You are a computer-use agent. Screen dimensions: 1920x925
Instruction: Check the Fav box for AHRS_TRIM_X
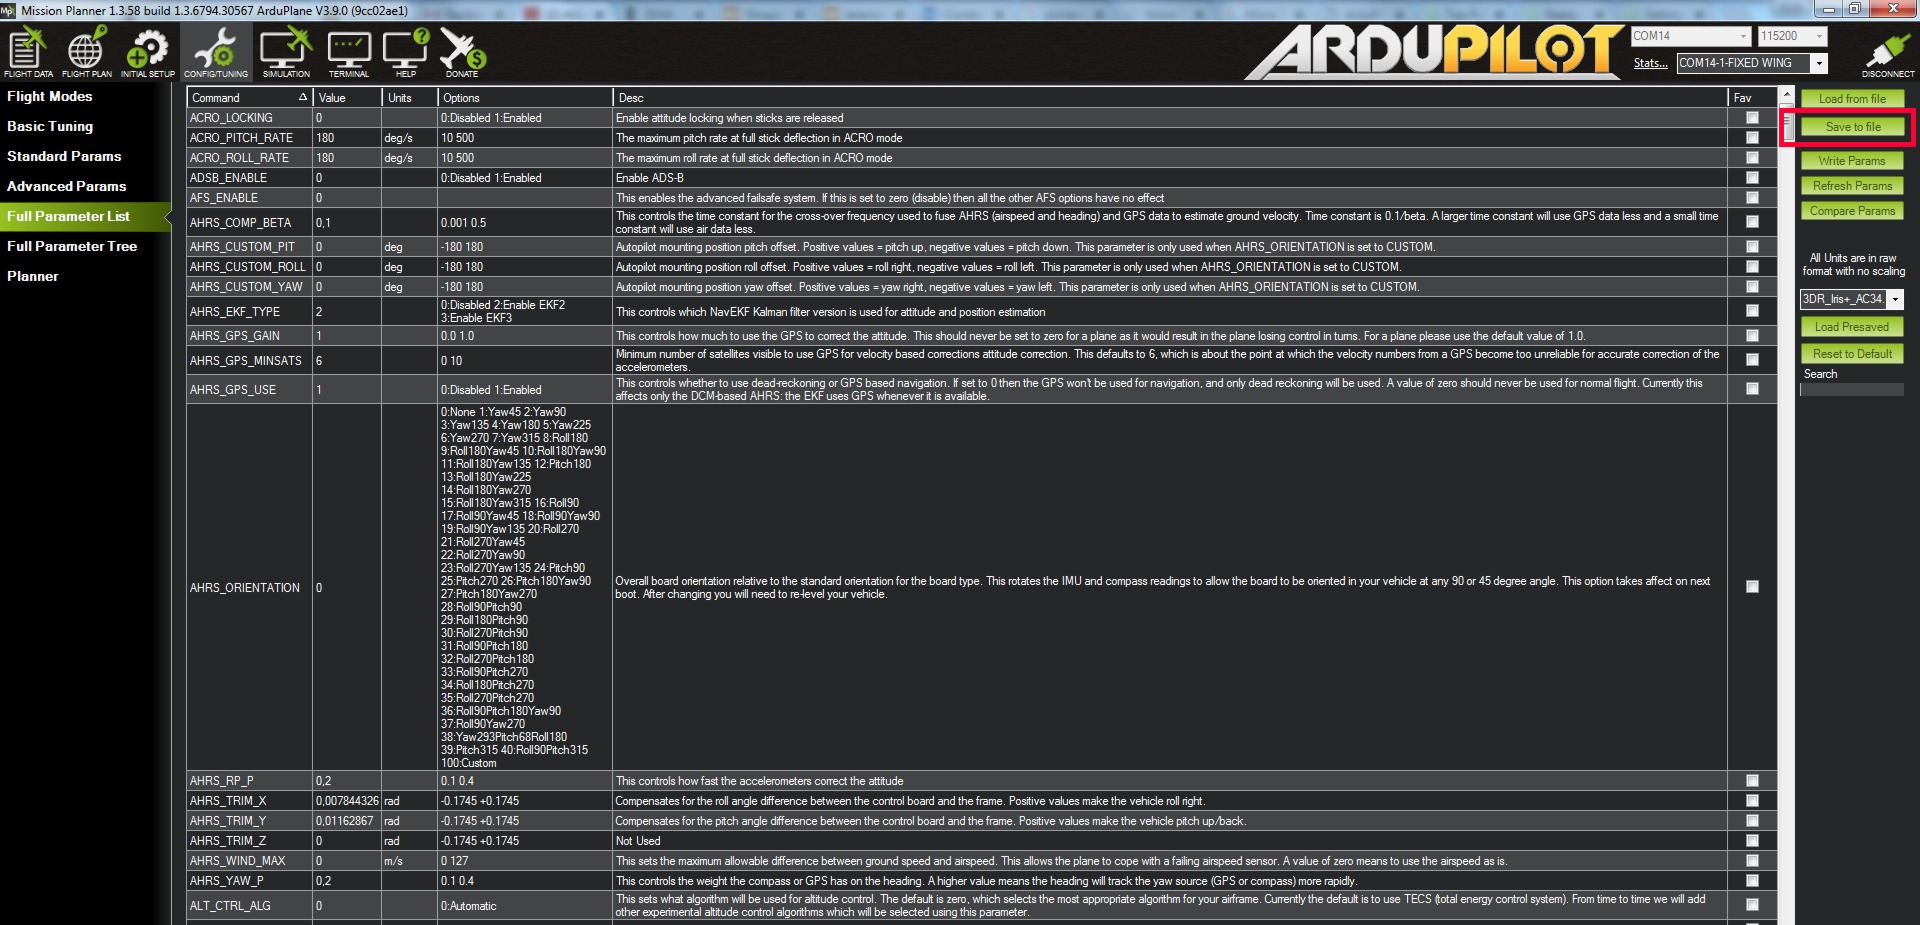(1752, 801)
